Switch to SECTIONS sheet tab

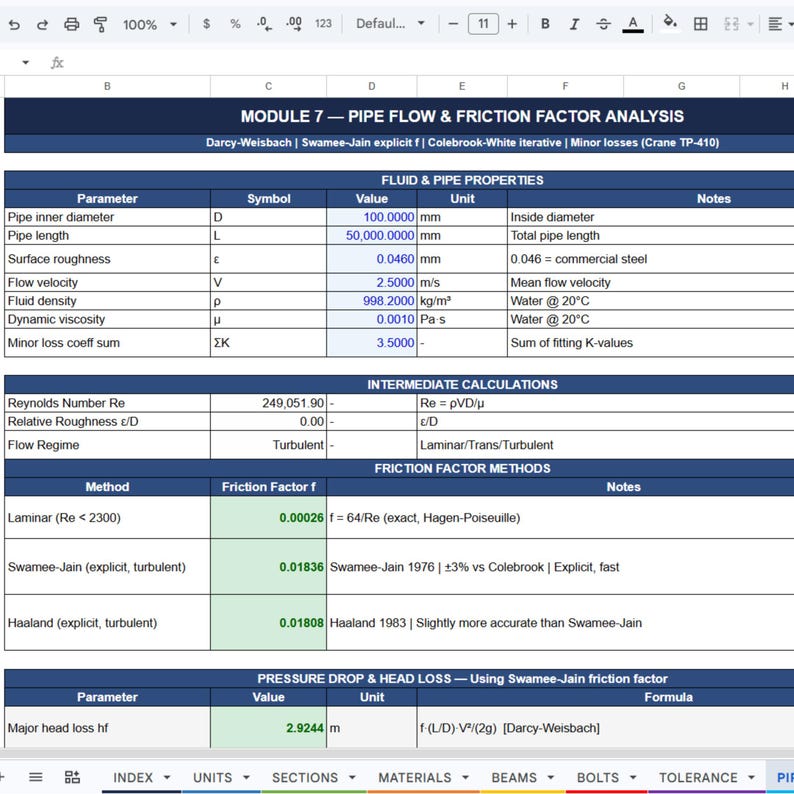tap(305, 777)
